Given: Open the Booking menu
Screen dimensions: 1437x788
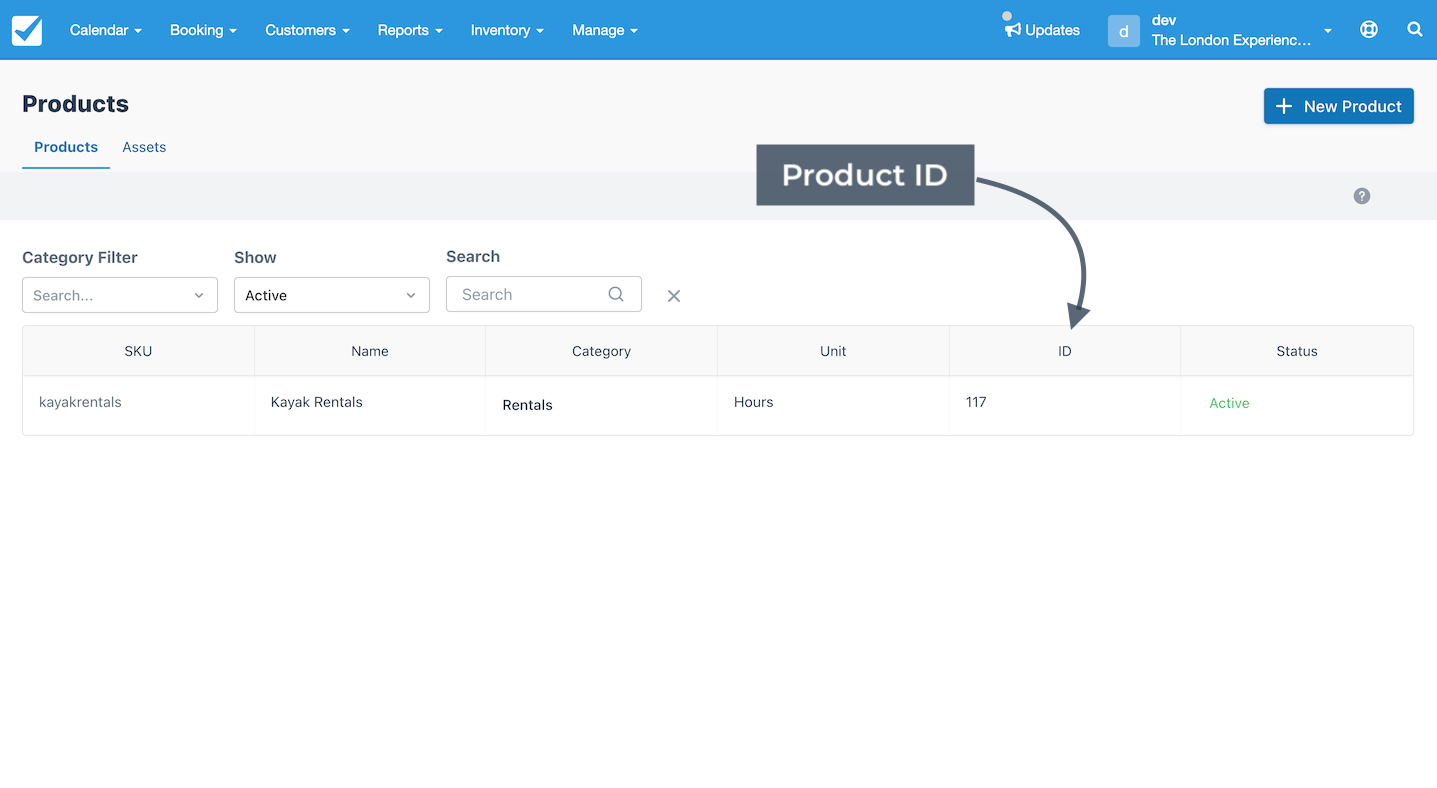Looking at the screenshot, I should (203, 30).
